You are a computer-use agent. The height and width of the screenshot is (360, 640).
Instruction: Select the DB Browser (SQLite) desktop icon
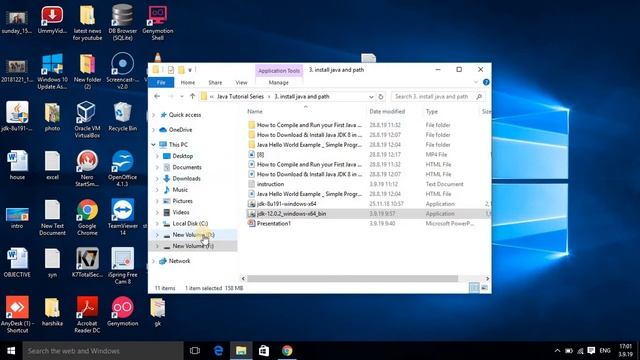coord(122,22)
